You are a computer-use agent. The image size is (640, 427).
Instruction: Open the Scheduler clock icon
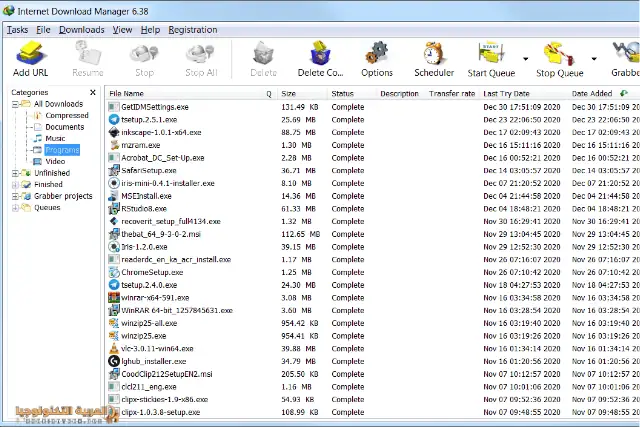pos(433,53)
